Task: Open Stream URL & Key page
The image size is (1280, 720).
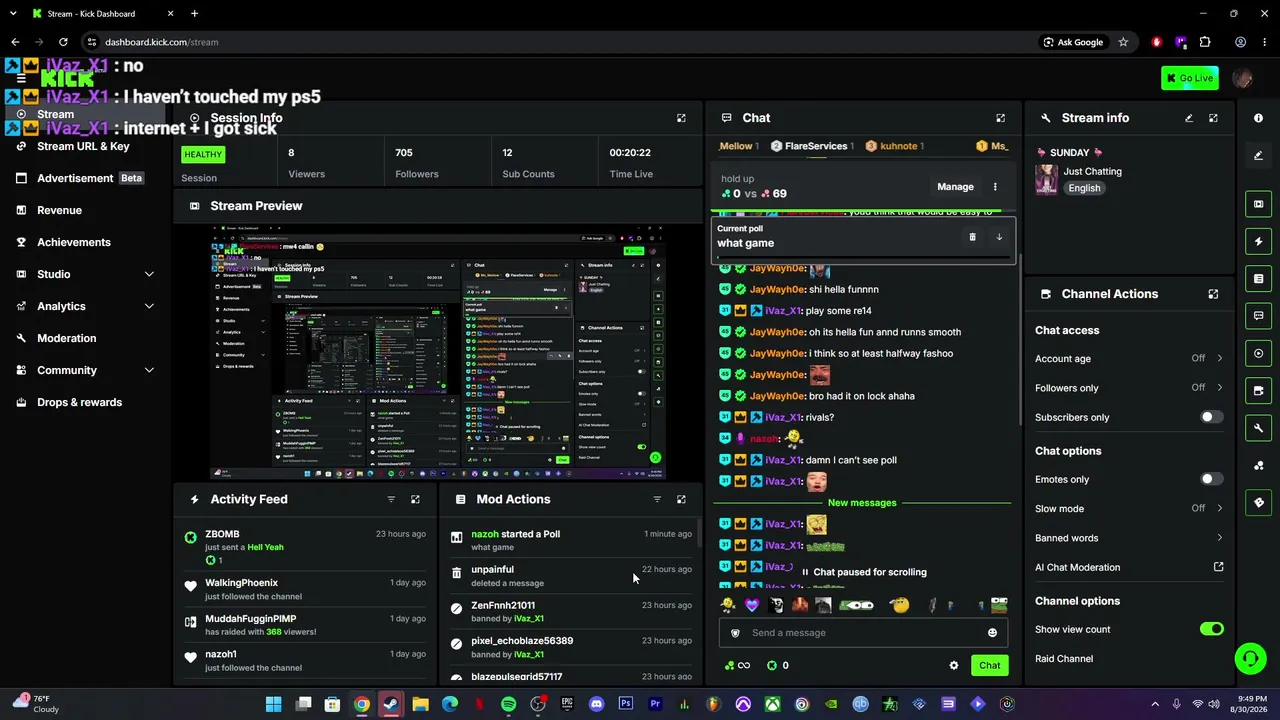Action: (83, 146)
